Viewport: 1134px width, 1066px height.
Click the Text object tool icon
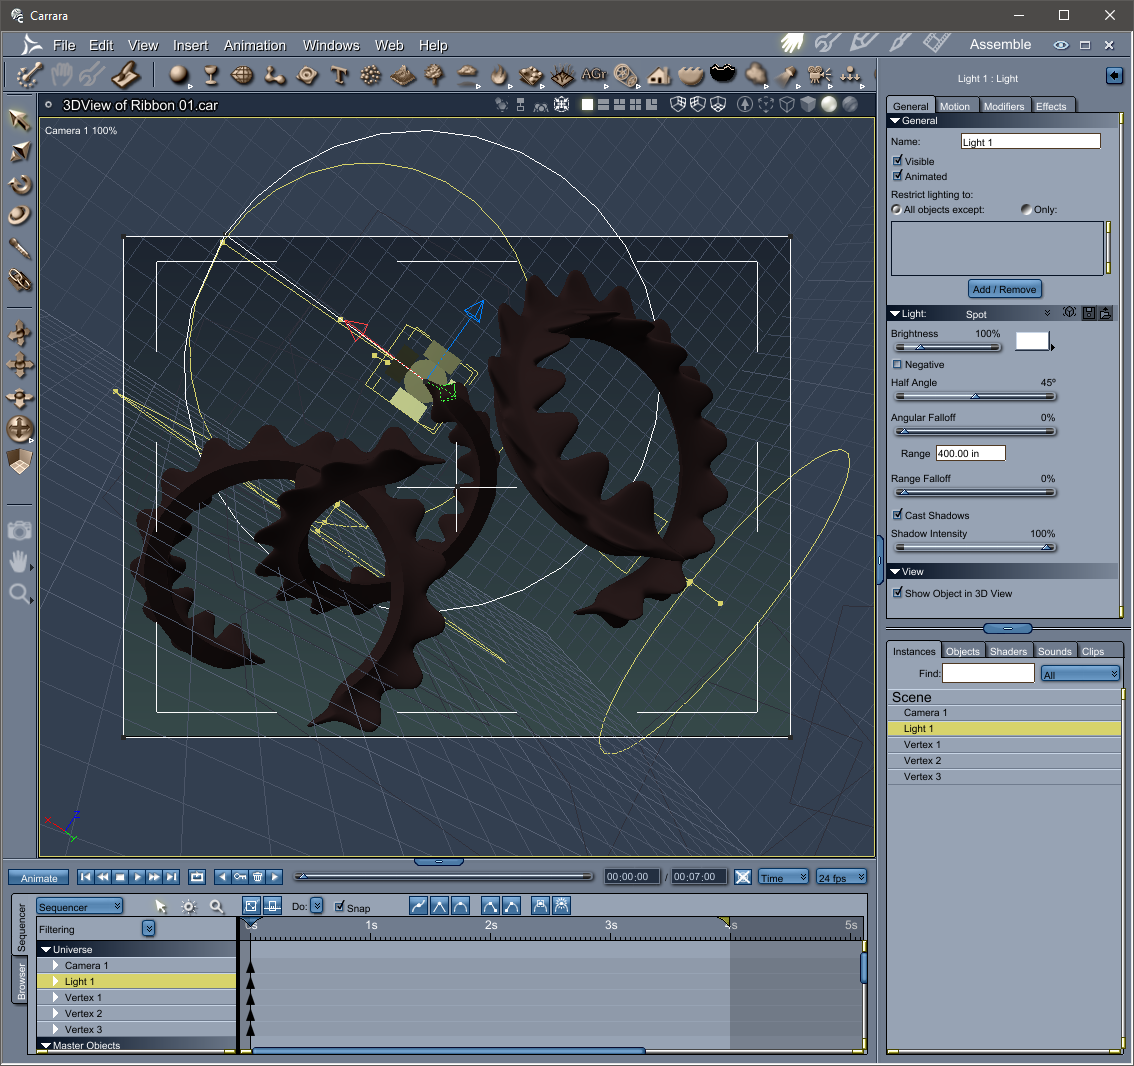click(339, 75)
